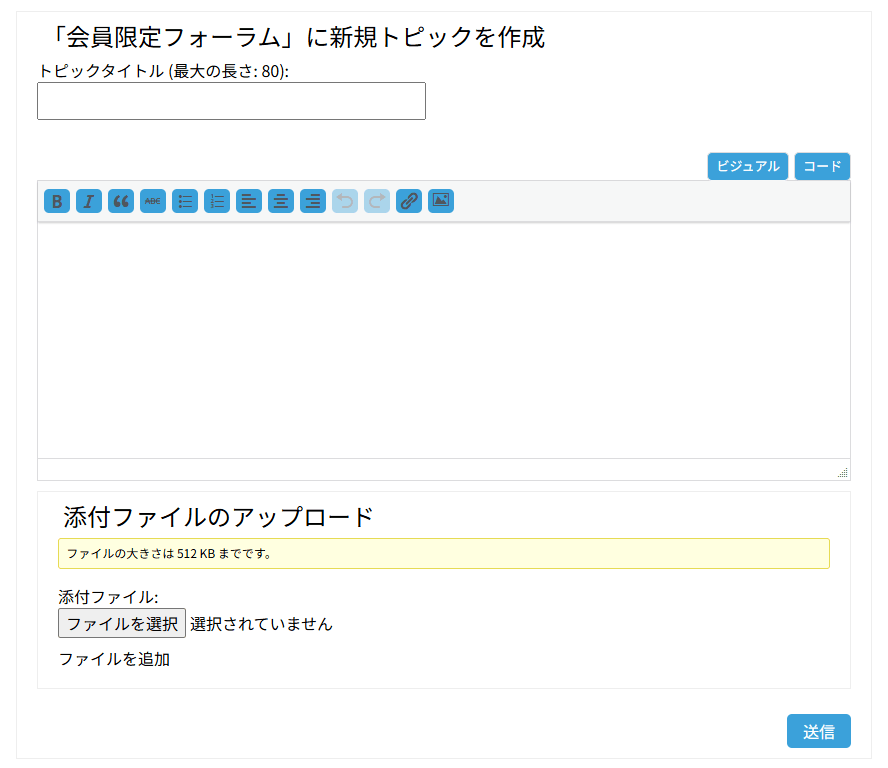888x768 pixels.
Task: Grab the editor resize handle corner
Action: pos(843,473)
